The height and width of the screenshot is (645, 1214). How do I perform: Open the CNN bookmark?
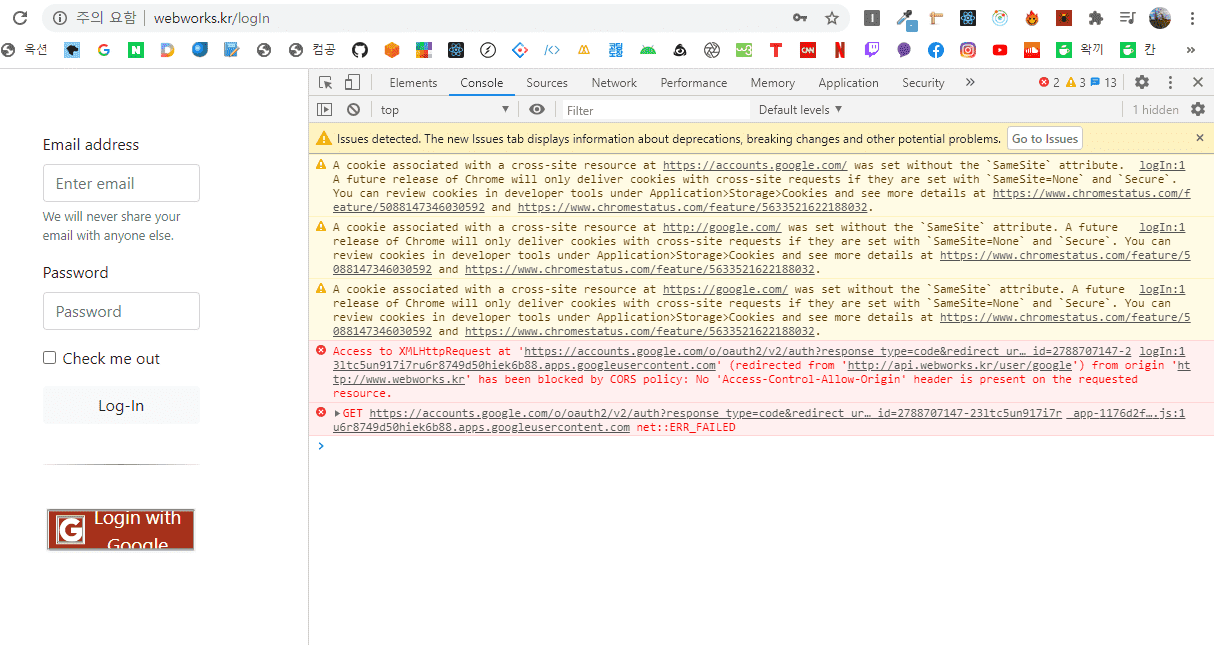pyautogui.click(x=808, y=50)
